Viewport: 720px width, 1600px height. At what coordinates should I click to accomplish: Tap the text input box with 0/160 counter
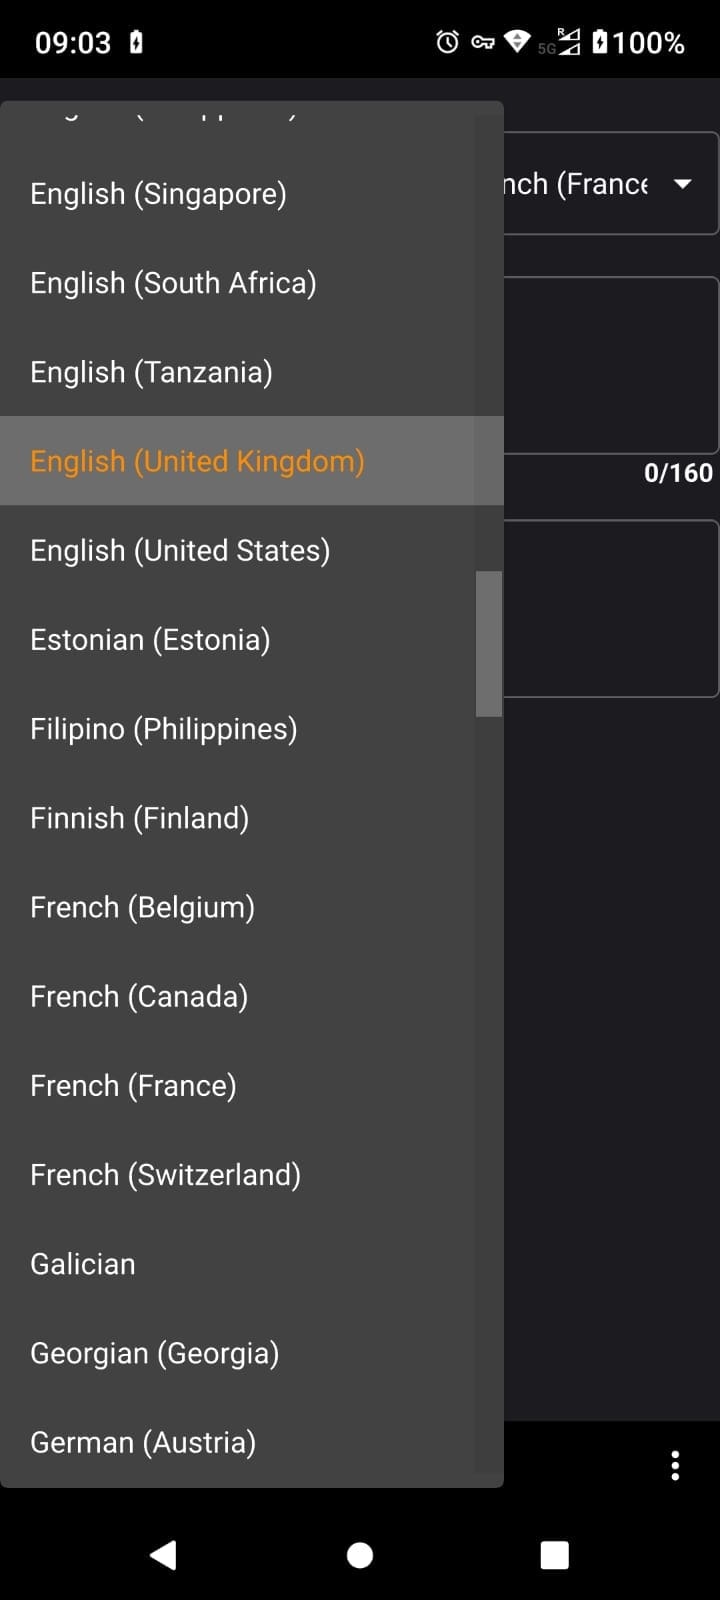611,365
